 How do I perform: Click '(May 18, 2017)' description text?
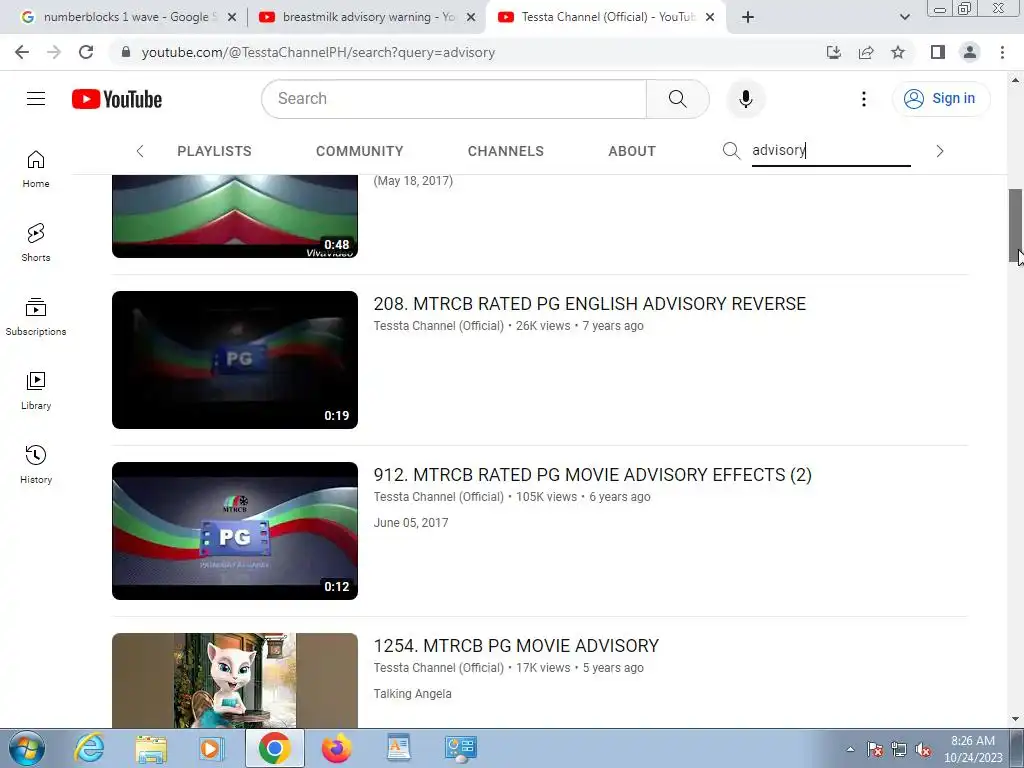pyautogui.click(x=413, y=181)
